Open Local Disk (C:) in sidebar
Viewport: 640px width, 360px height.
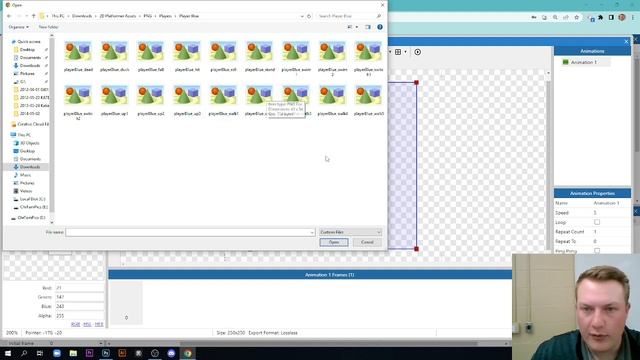[32, 199]
